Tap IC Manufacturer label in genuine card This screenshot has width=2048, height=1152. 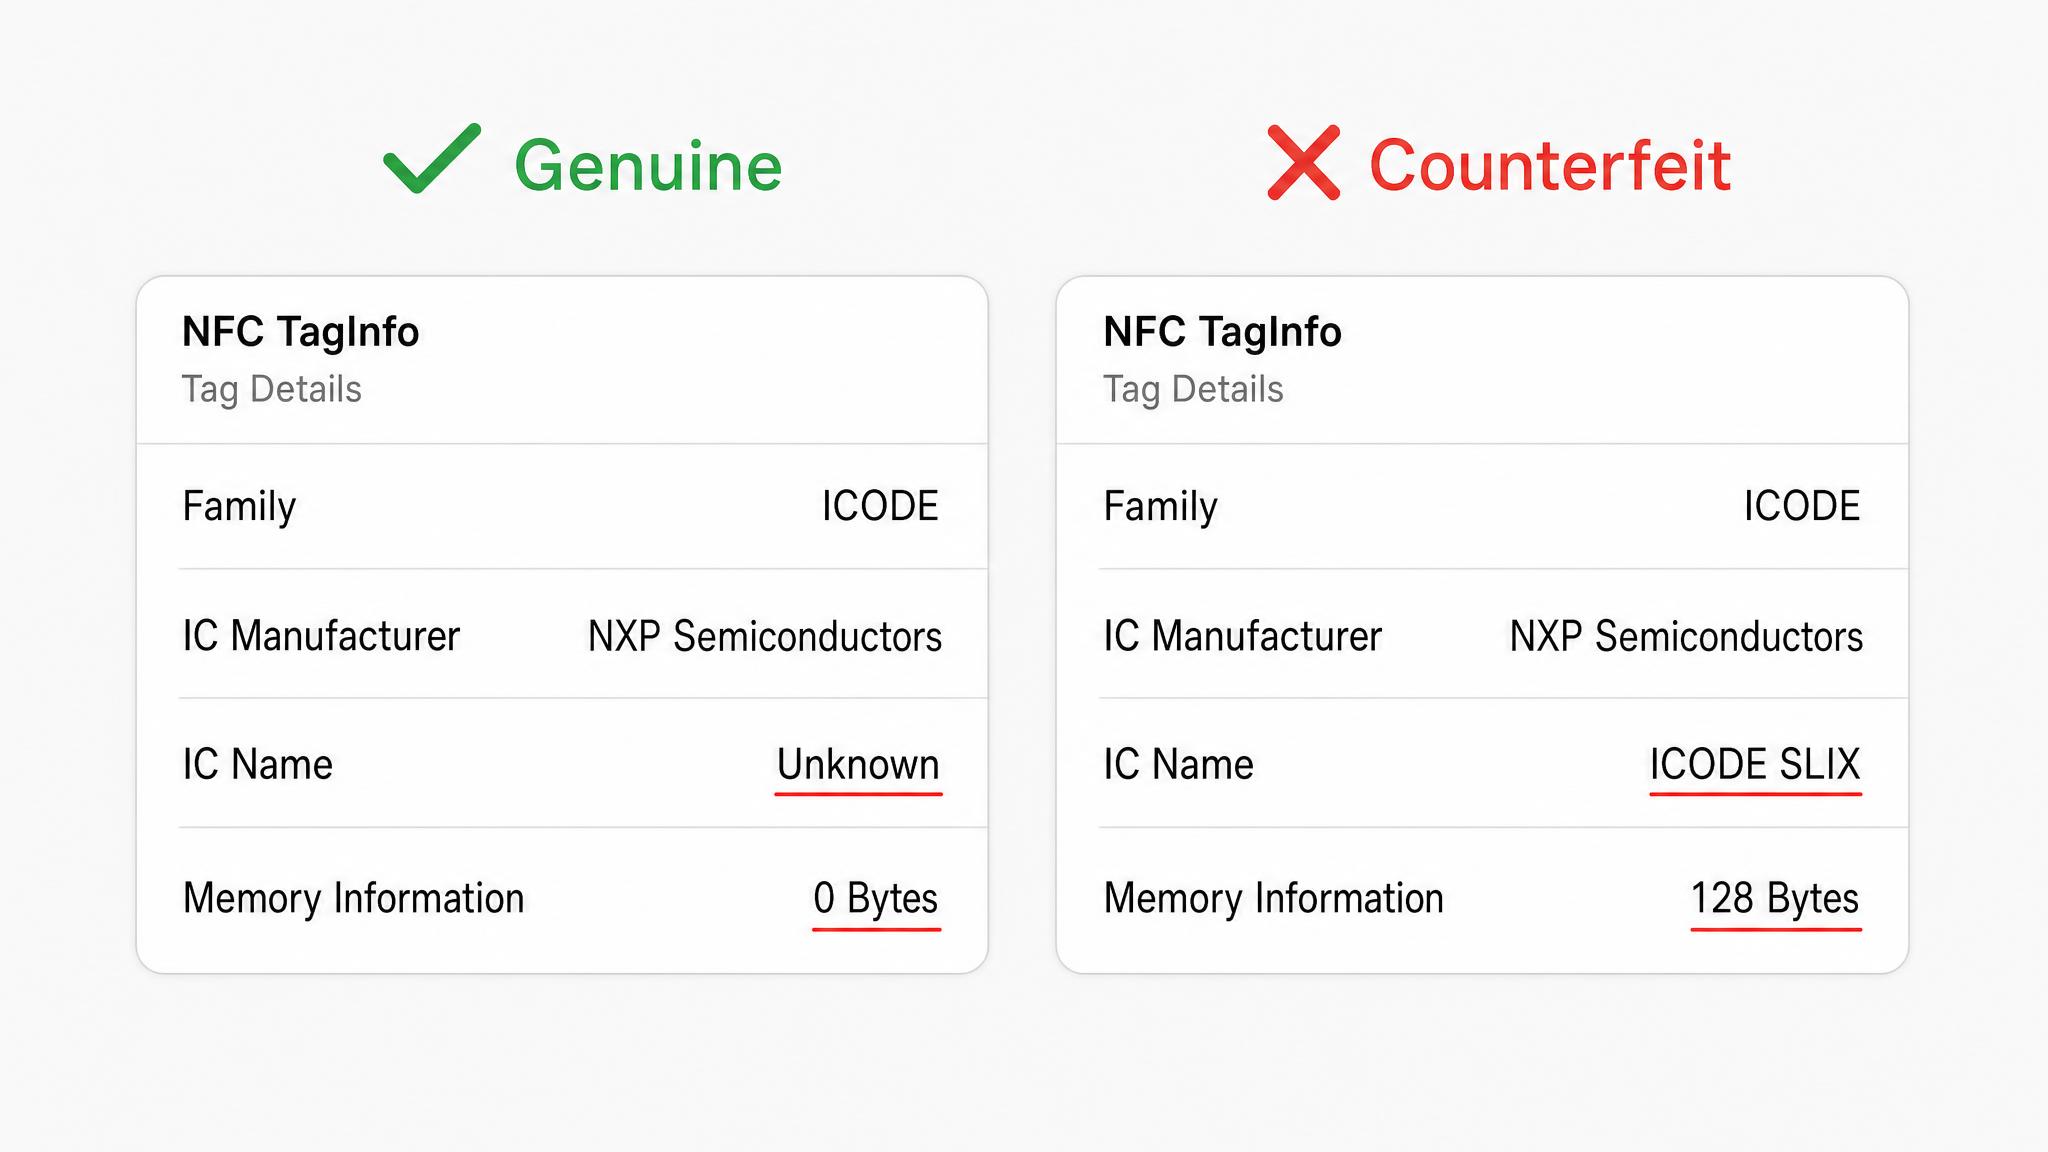coord(321,636)
